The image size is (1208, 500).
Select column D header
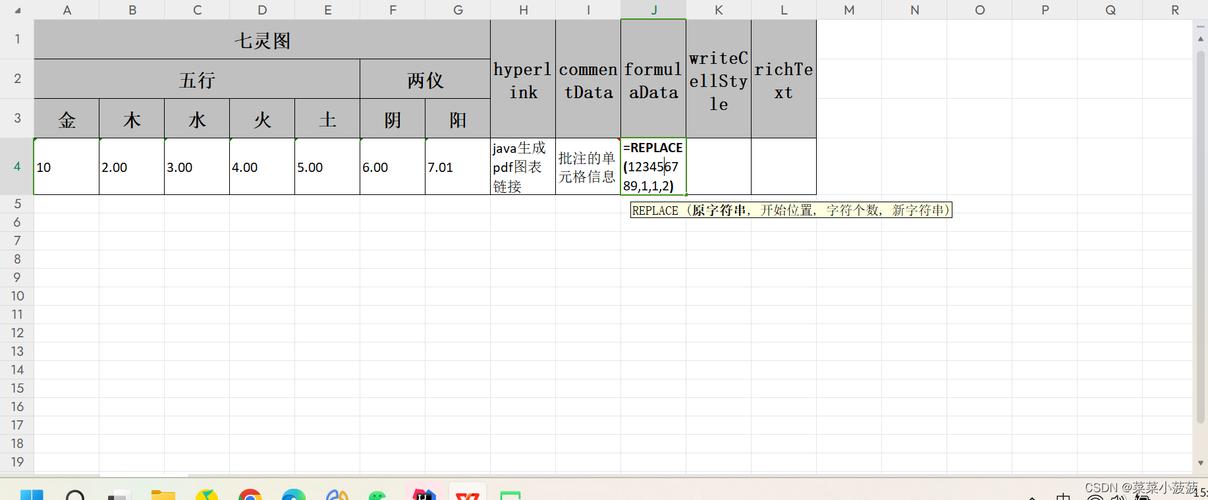click(x=262, y=10)
